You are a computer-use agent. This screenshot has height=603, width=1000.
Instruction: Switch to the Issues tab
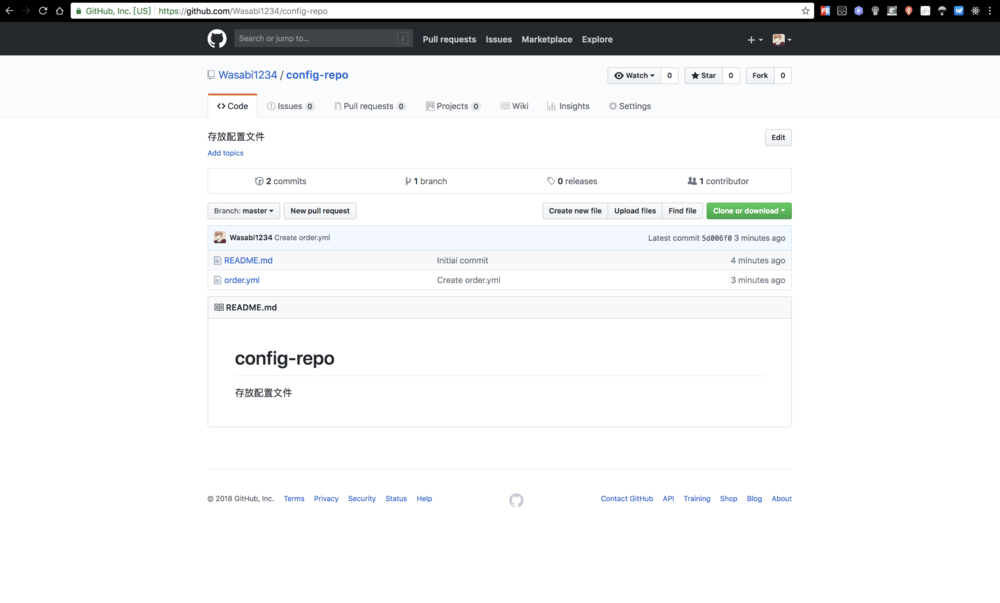pyautogui.click(x=290, y=106)
